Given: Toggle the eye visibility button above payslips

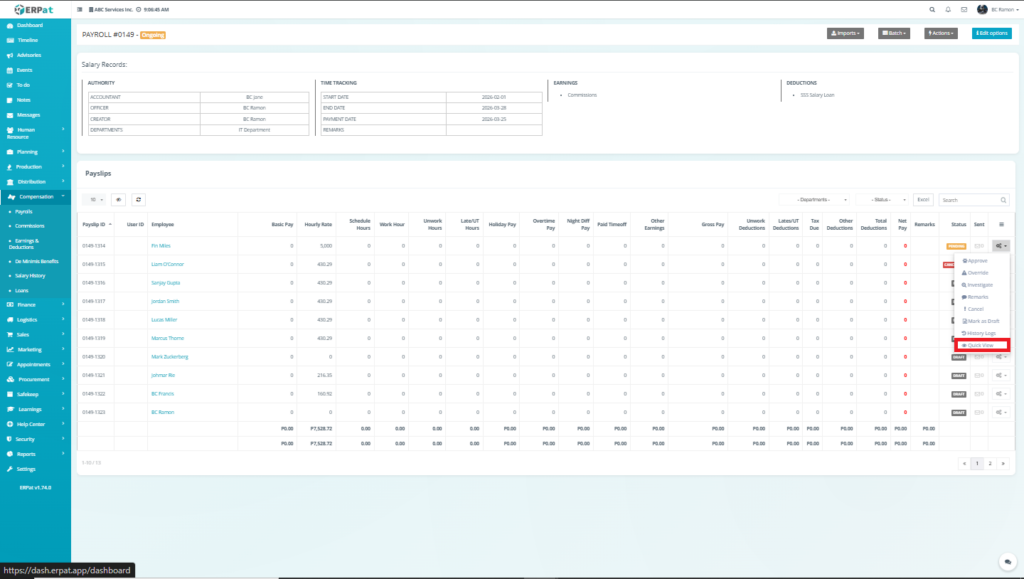Looking at the screenshot, I should [118, 199].
